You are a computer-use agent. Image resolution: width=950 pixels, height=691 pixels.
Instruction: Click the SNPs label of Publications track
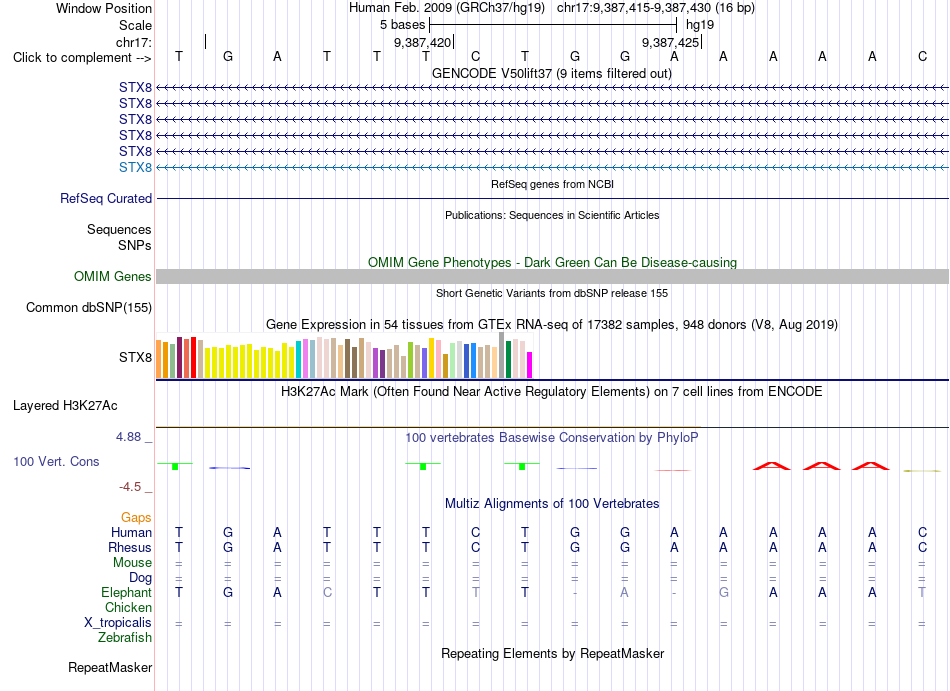click(x=135, y=245)
